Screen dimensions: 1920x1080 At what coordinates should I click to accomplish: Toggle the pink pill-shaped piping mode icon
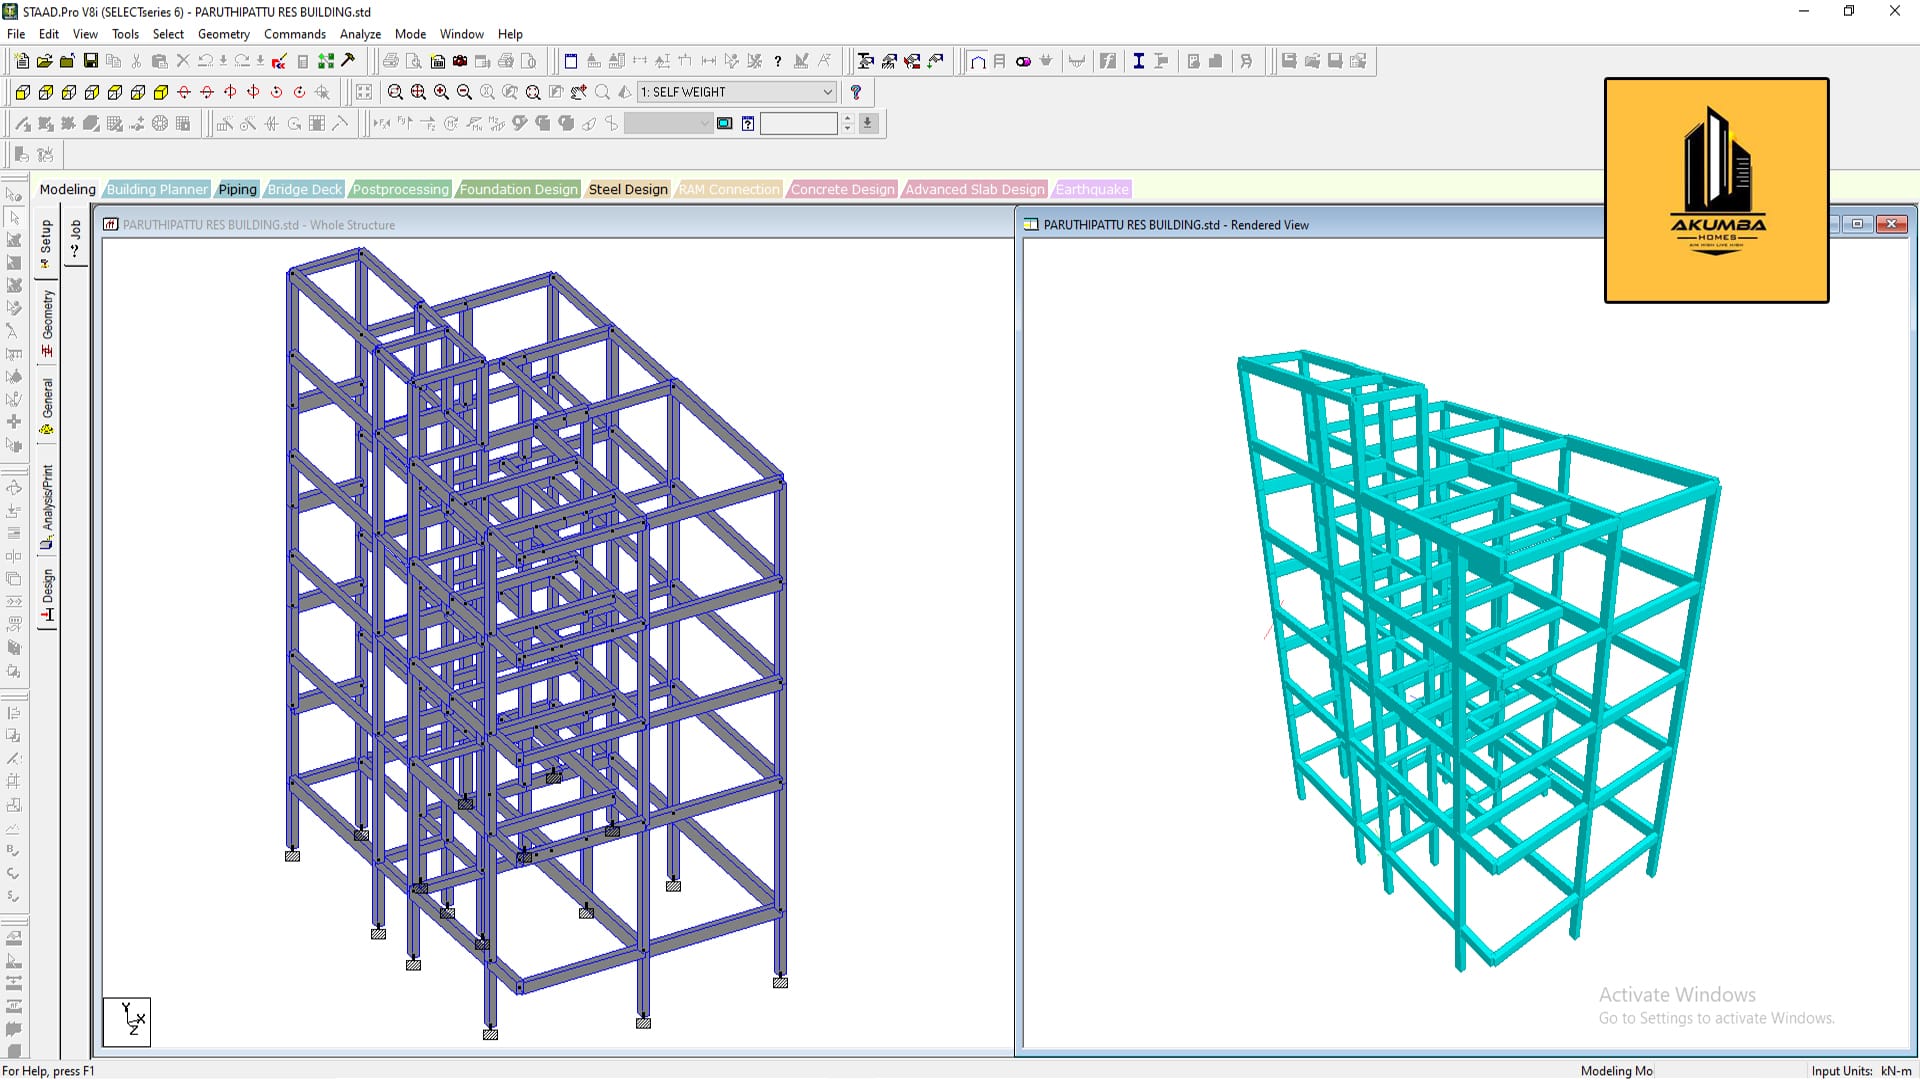pyautogui.click(x=1023, y=61)
